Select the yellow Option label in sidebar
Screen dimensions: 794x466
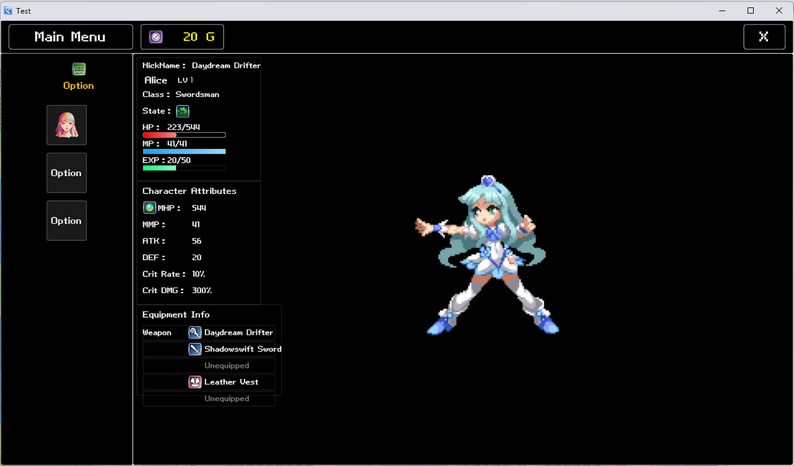click(x=78, y=86)
